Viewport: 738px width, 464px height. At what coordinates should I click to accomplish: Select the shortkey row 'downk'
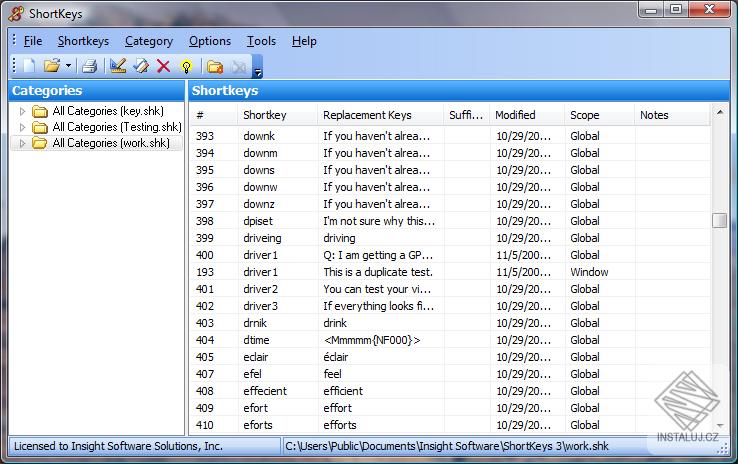click(450, 136)
